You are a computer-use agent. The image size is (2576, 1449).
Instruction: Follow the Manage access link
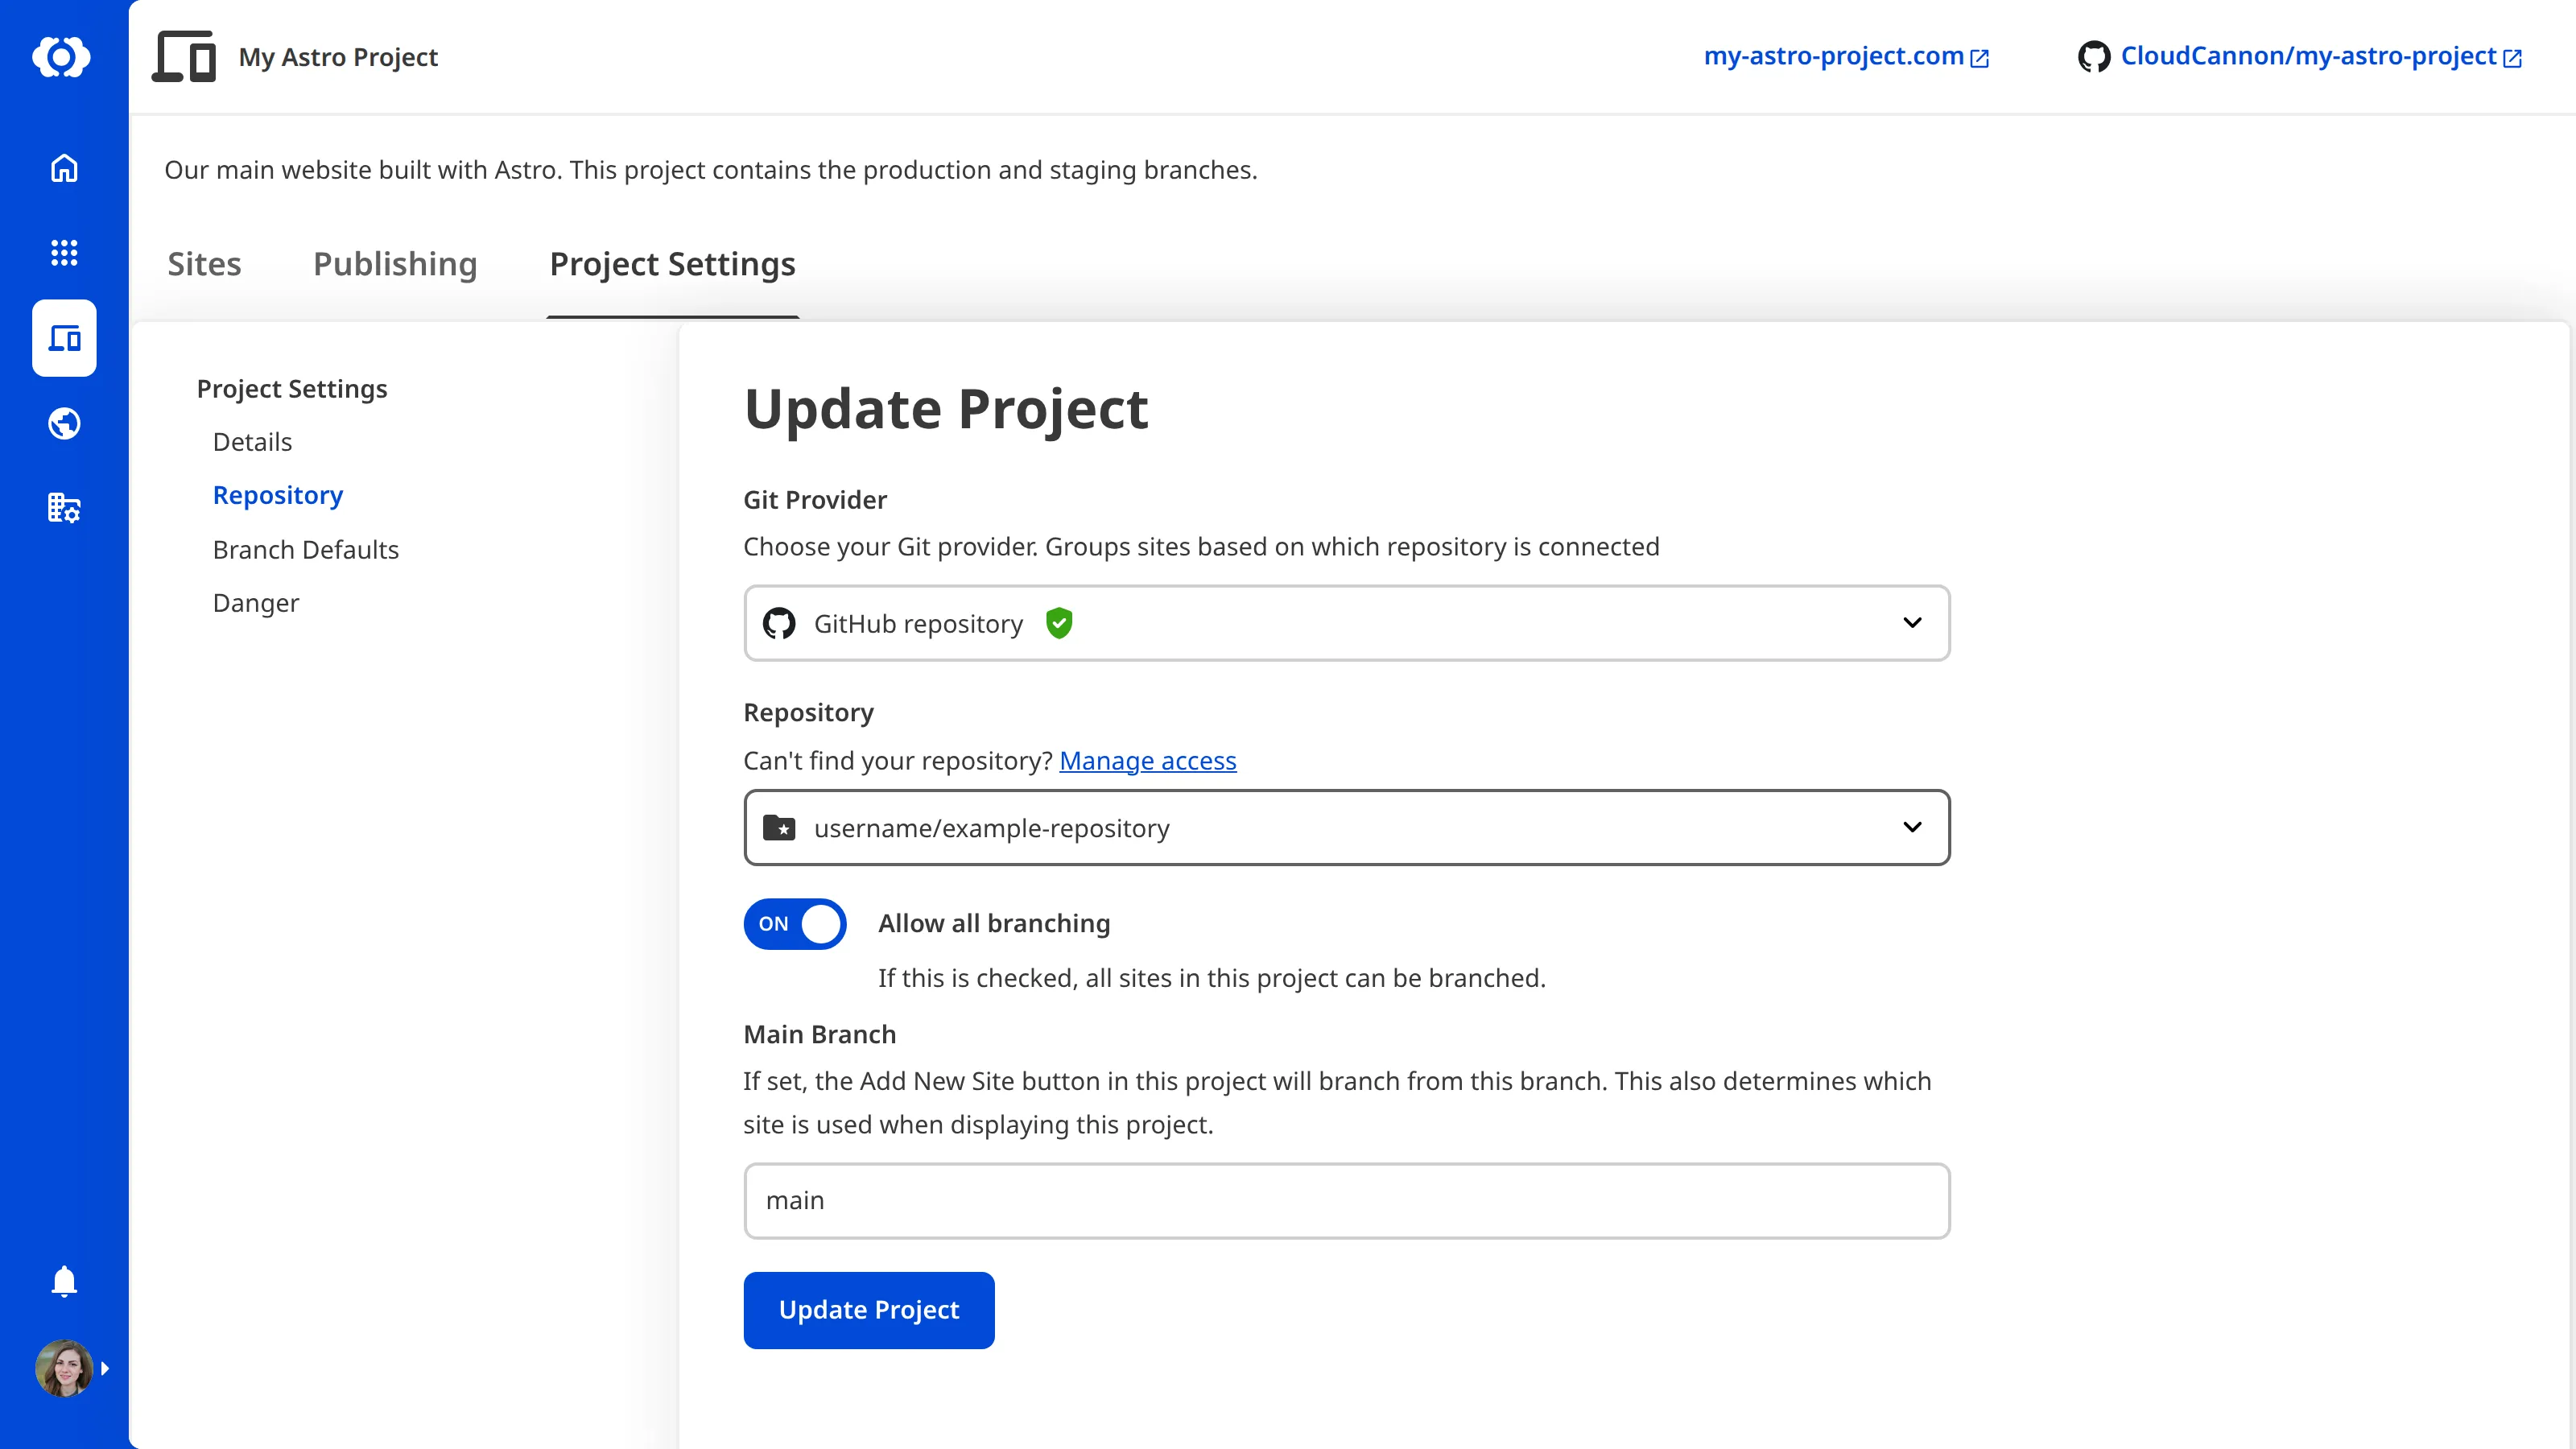click(1147, 761)
